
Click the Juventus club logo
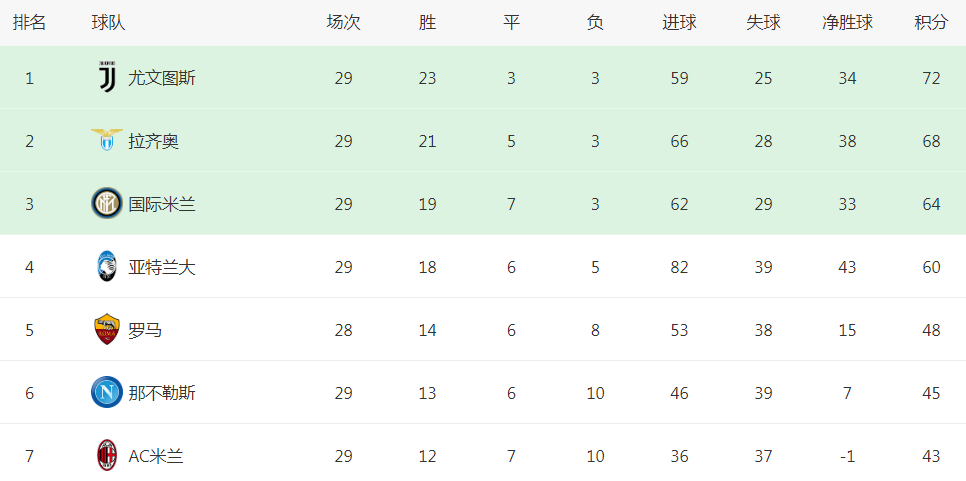click(x=107, y=78)
